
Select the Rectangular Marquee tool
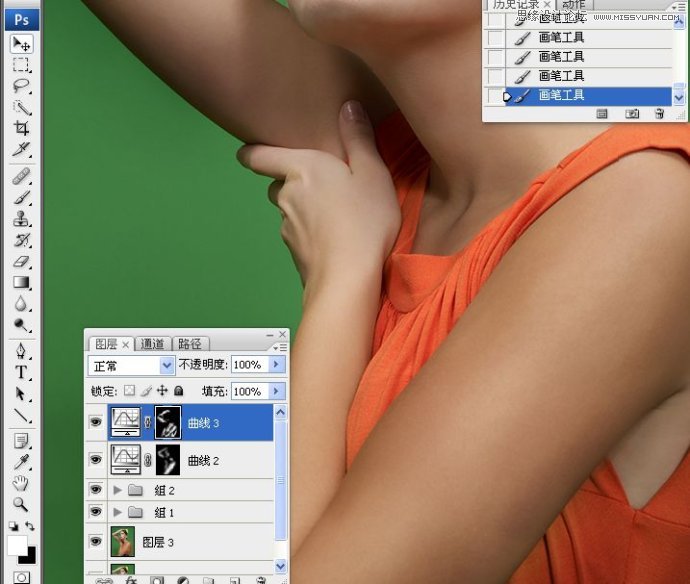point(21,65)
